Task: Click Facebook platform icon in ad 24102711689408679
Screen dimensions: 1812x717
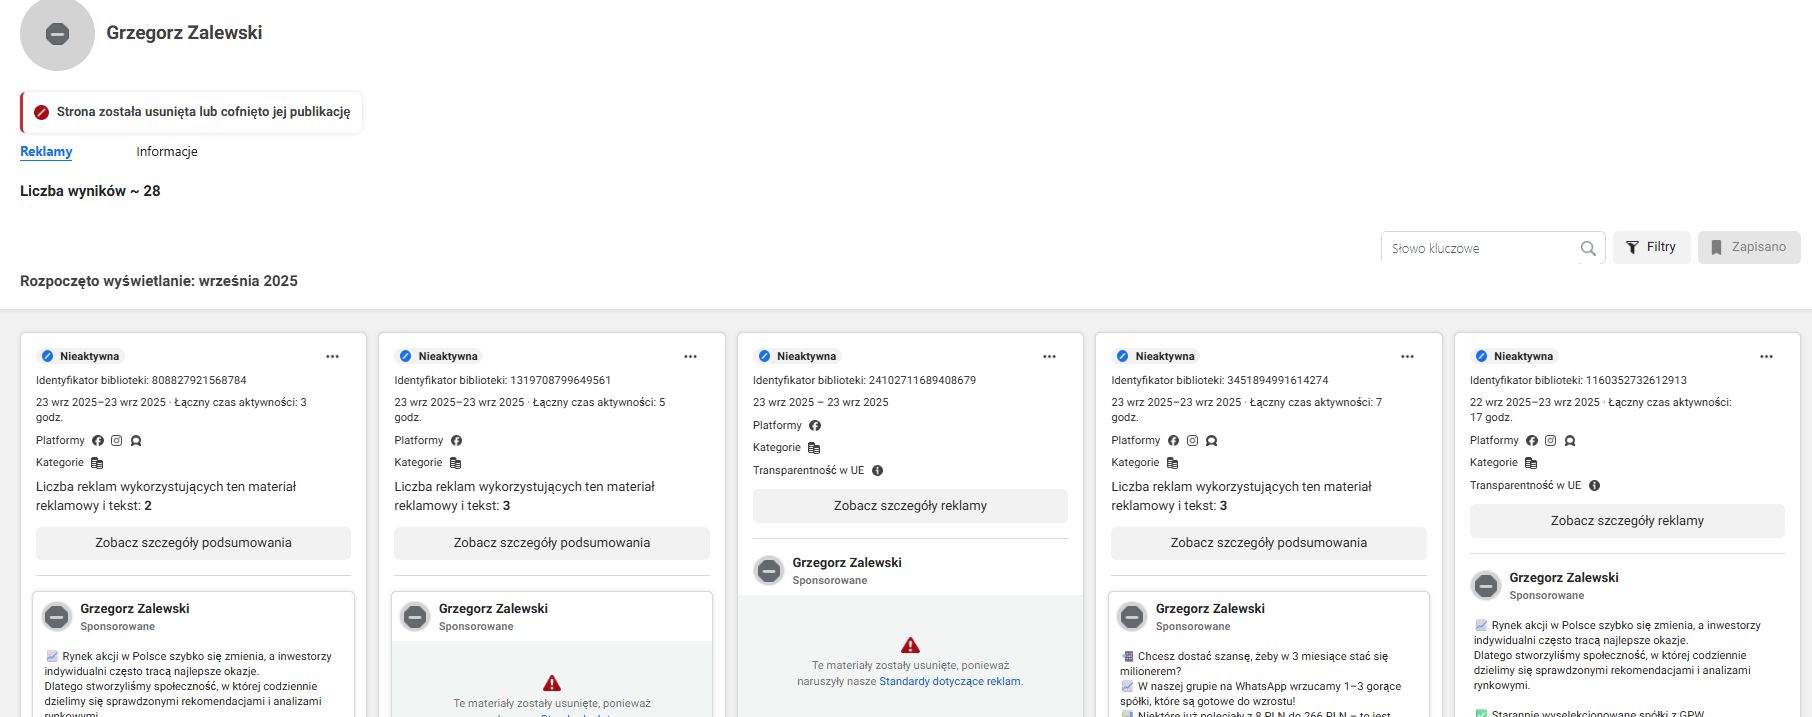Action: 814,425
